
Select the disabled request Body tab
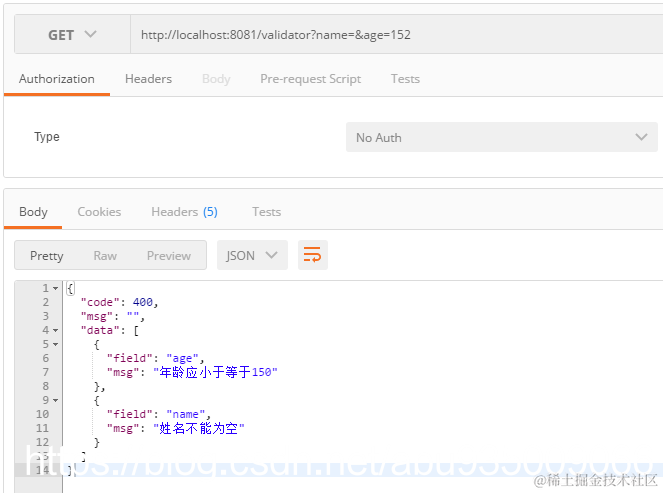[216, 79]
